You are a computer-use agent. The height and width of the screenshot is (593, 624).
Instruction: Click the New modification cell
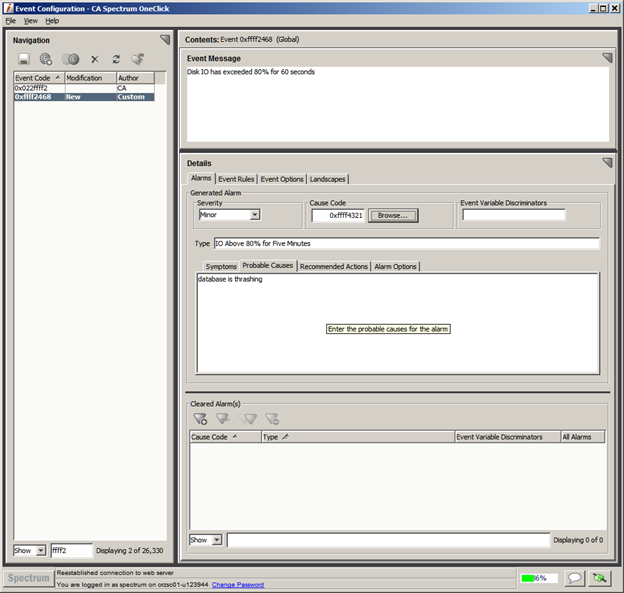point(91,97)
